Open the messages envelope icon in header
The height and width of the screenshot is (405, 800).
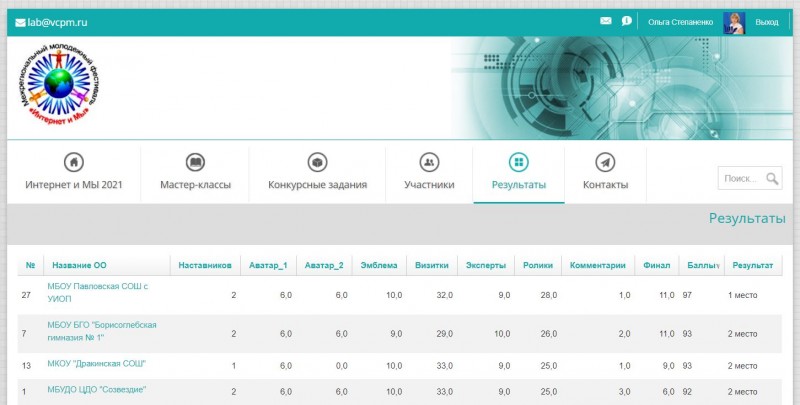click(x=605, y=21)
